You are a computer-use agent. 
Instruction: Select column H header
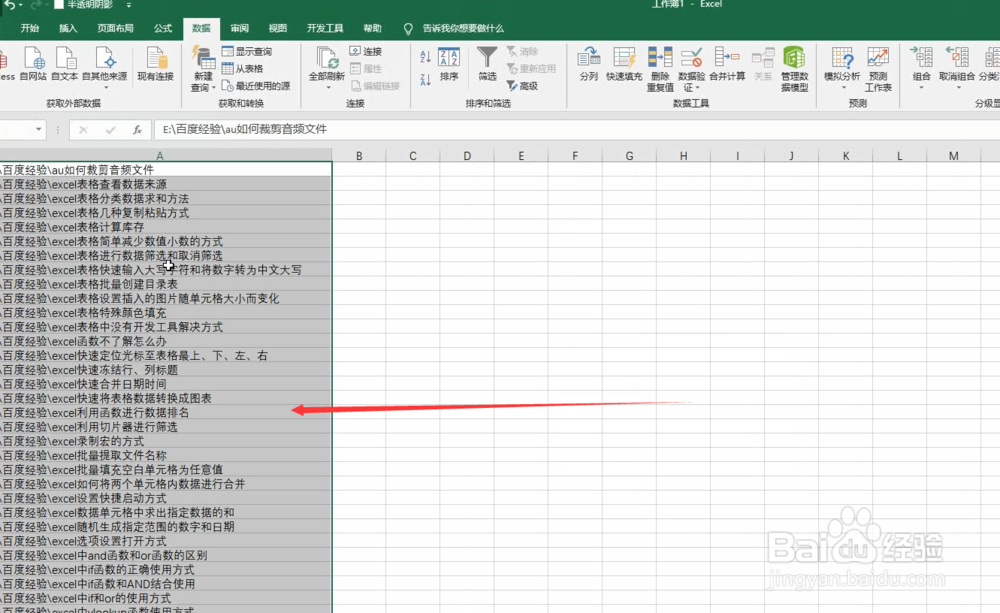click(683, 156)
